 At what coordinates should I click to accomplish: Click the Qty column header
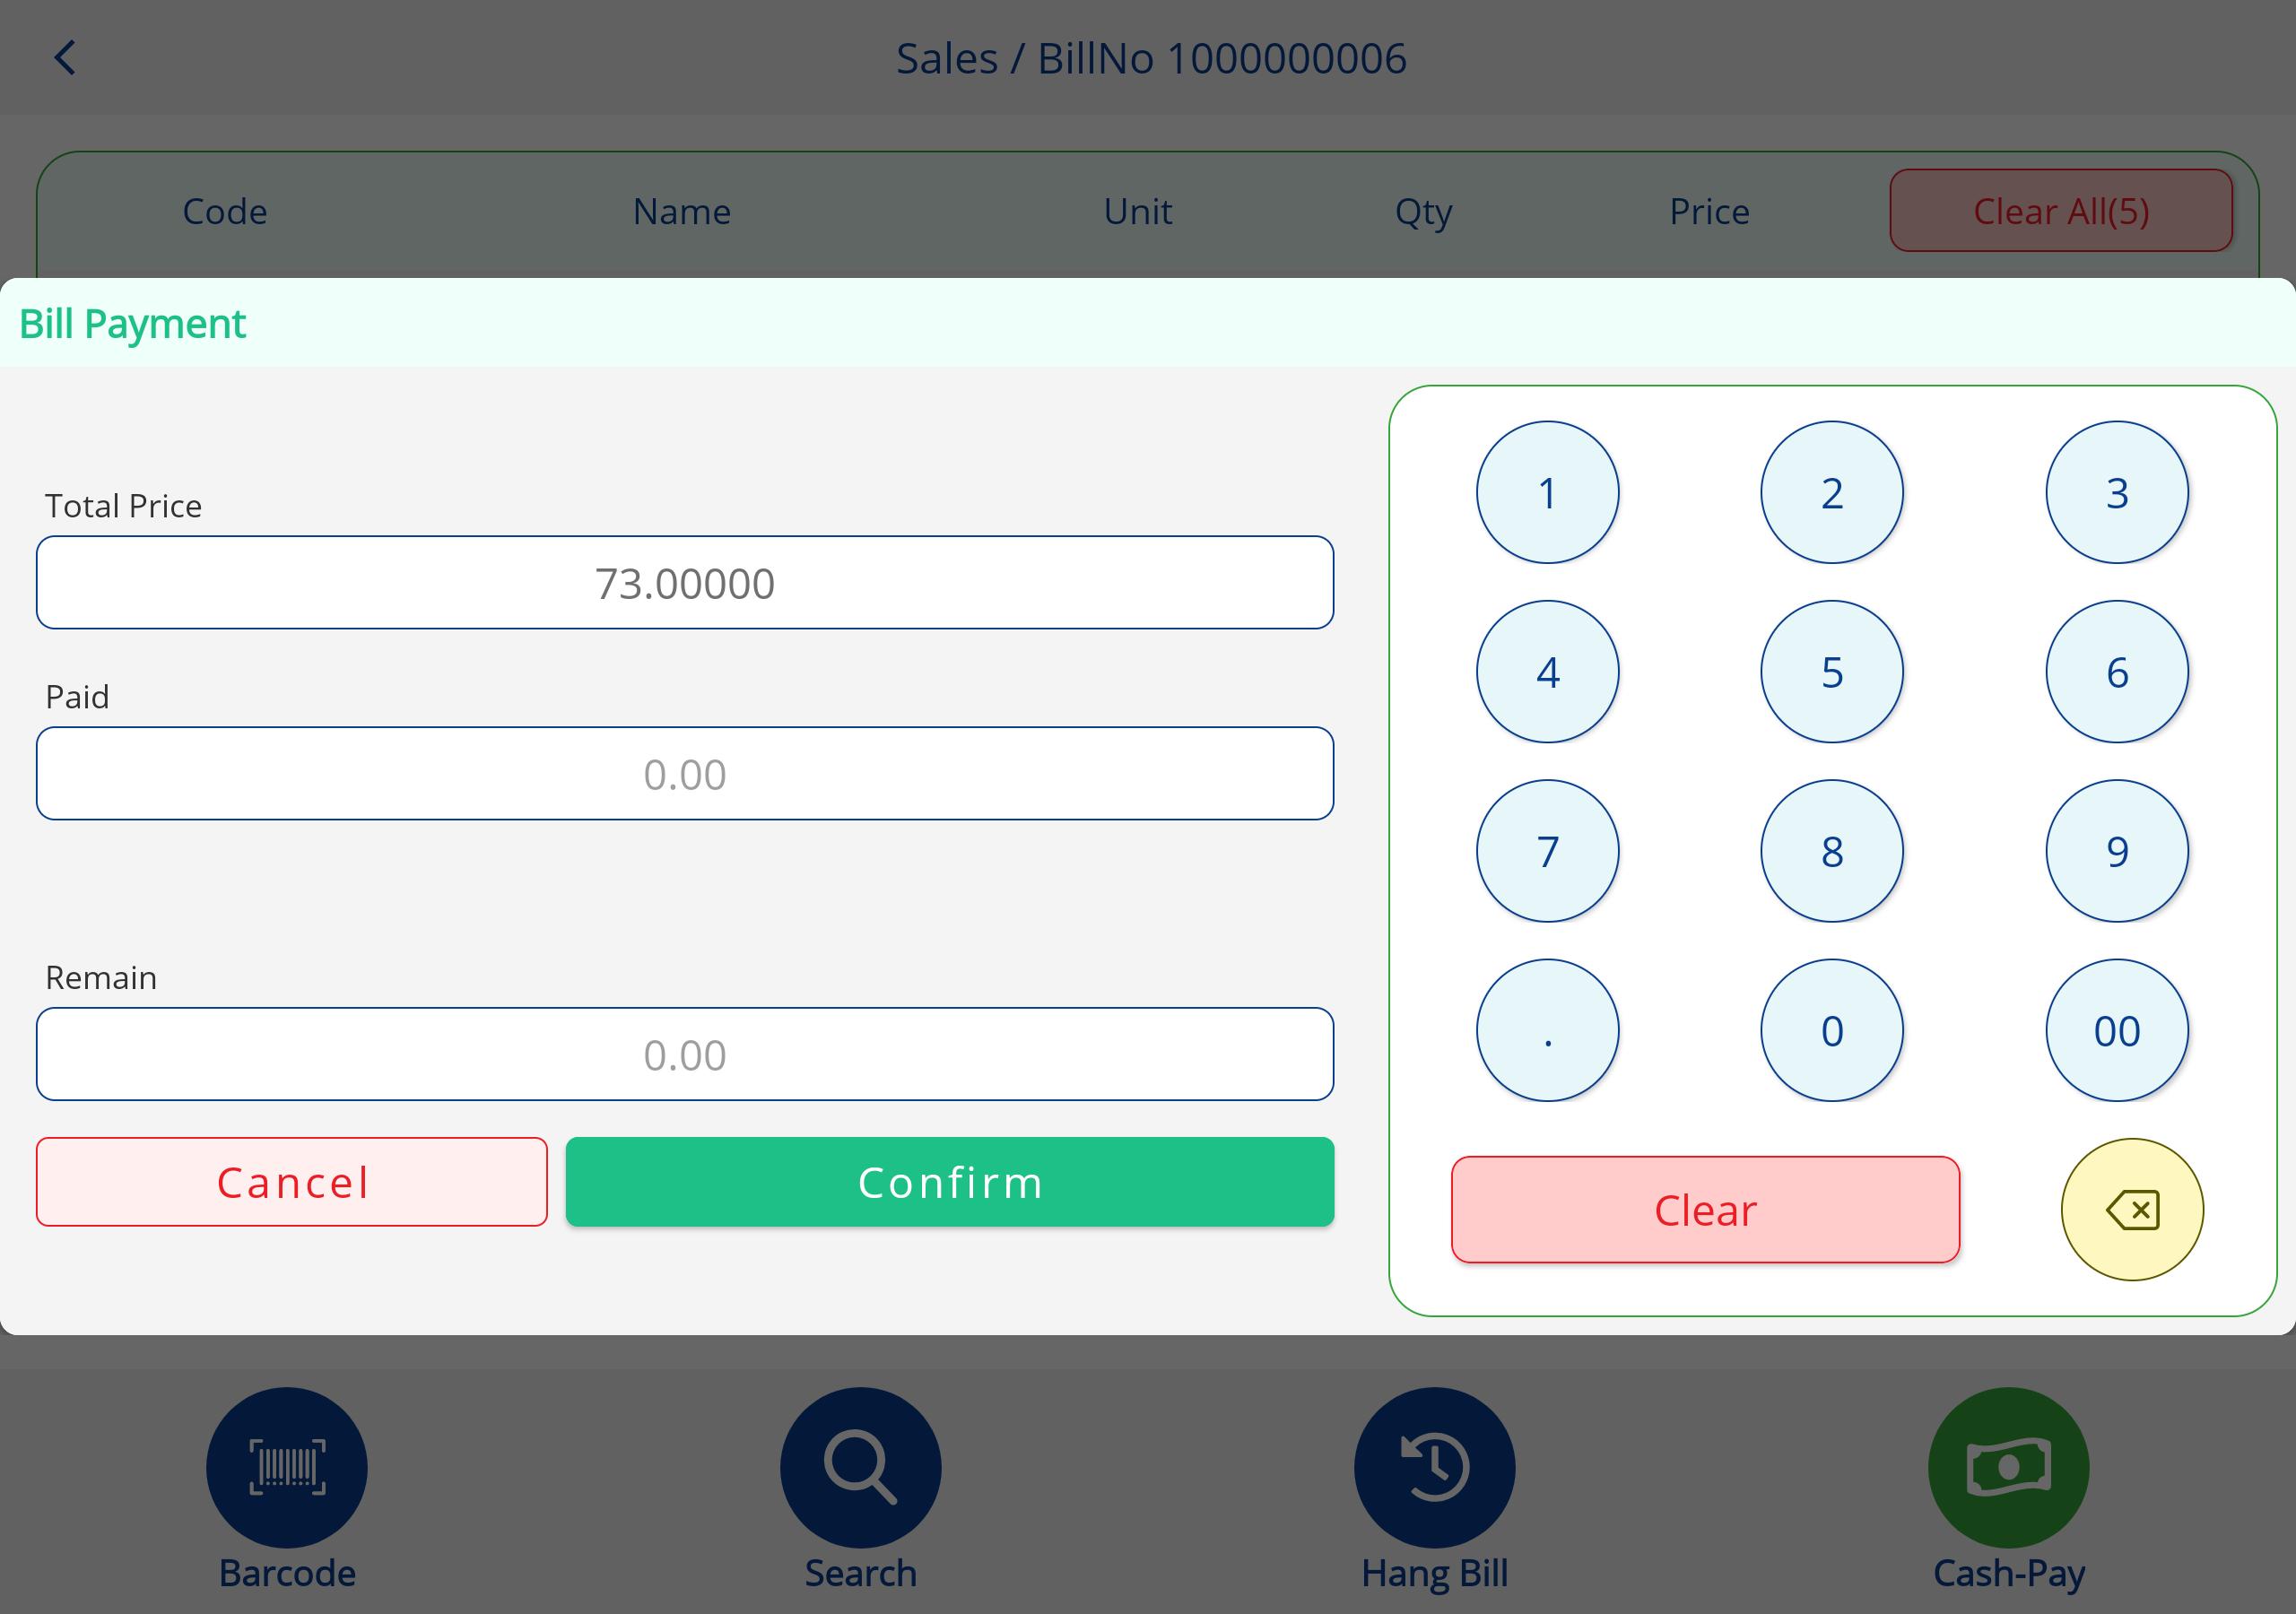pyautogui.click(x=1424, y=213)
